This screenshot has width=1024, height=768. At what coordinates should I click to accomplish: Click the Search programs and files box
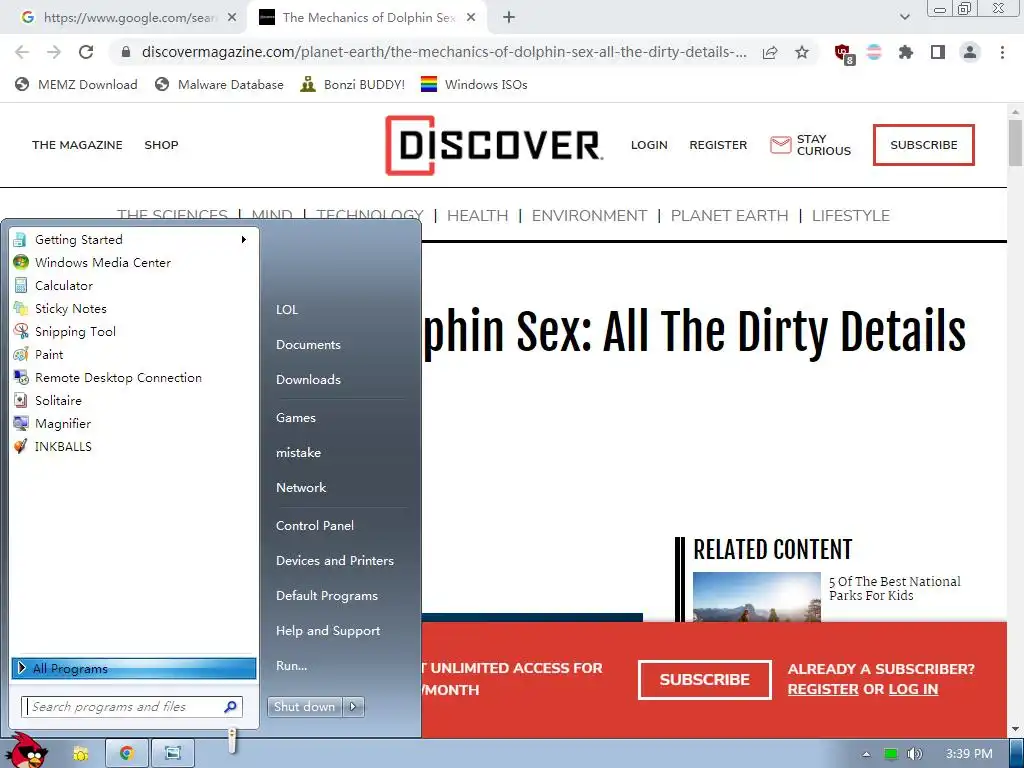[132, 707]
